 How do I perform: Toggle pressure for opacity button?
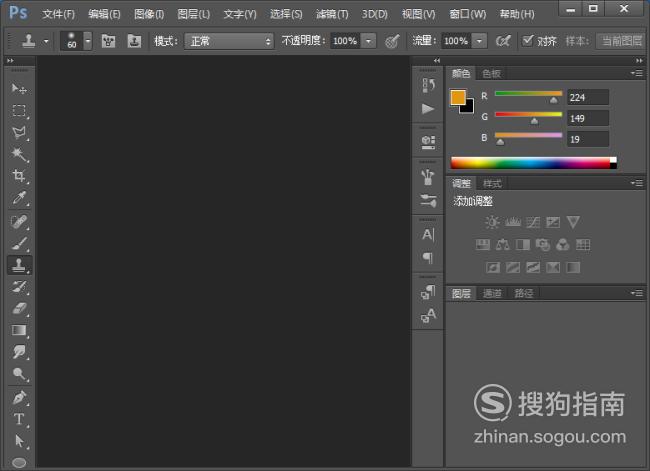click(x=392, y=41)
